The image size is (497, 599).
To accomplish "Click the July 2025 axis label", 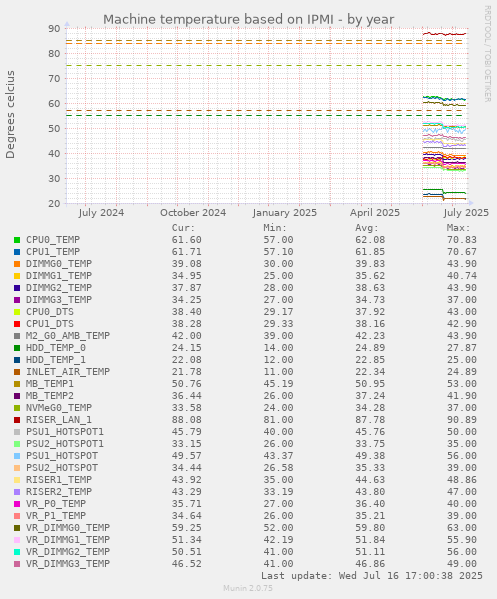I will coord(466,213).
